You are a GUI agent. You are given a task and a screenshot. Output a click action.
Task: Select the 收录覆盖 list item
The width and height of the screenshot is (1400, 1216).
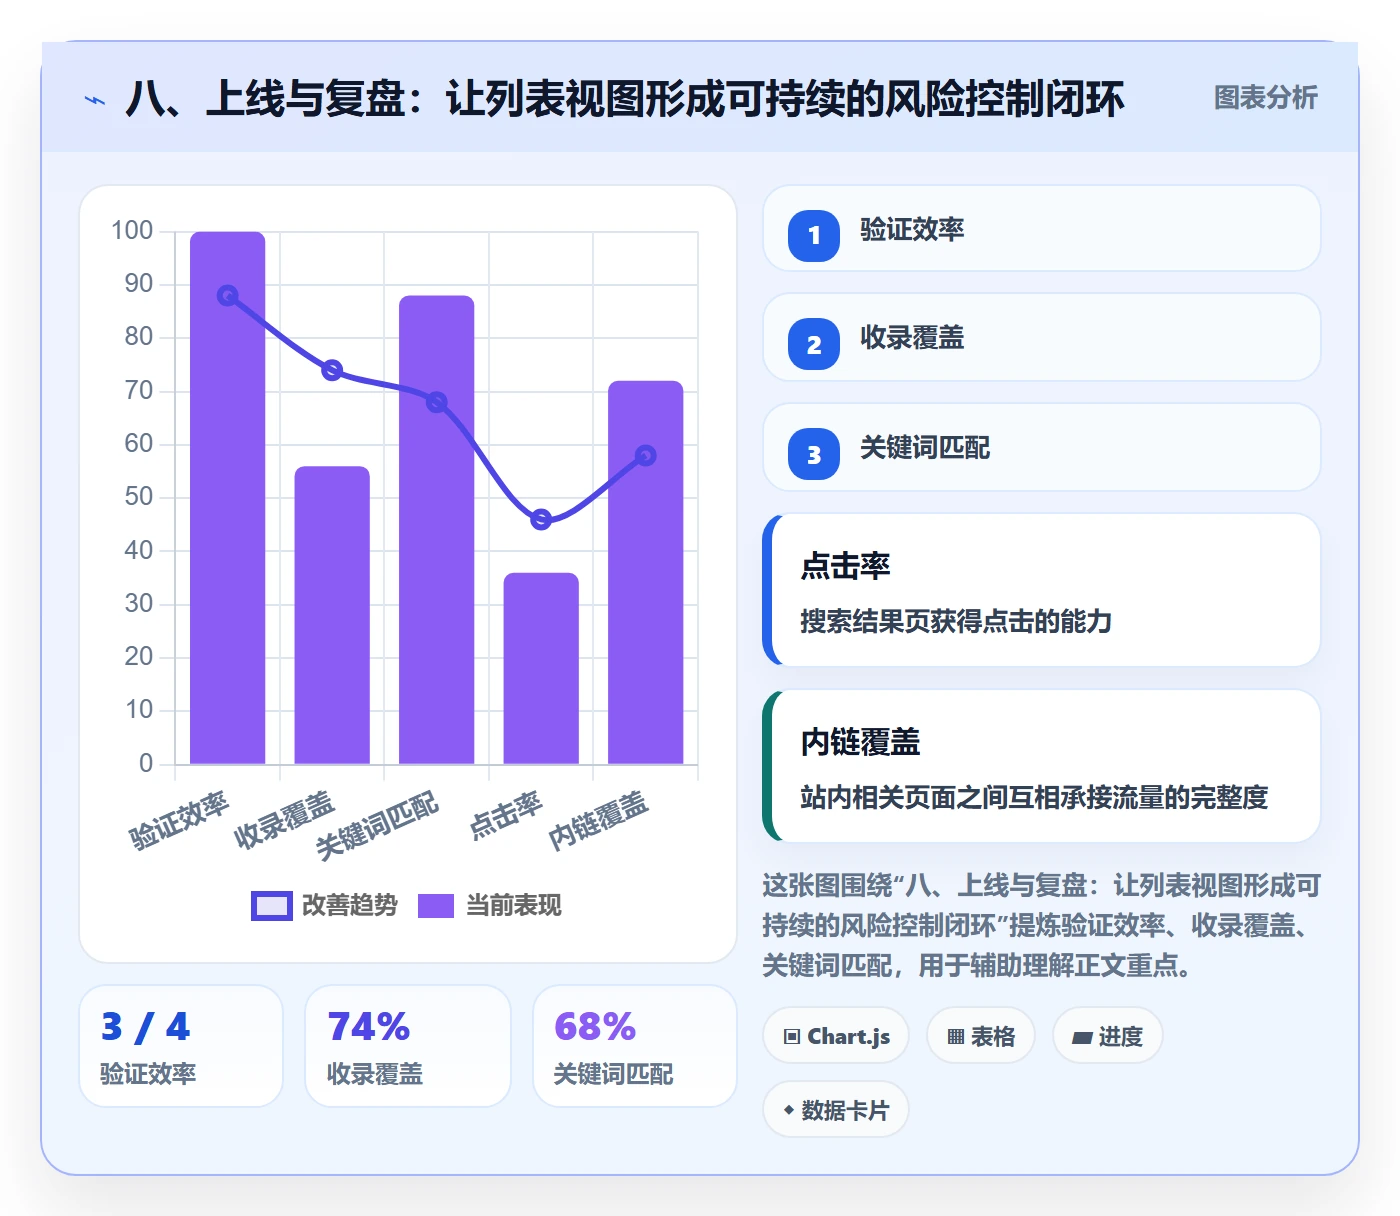(x=1042, y=337)
